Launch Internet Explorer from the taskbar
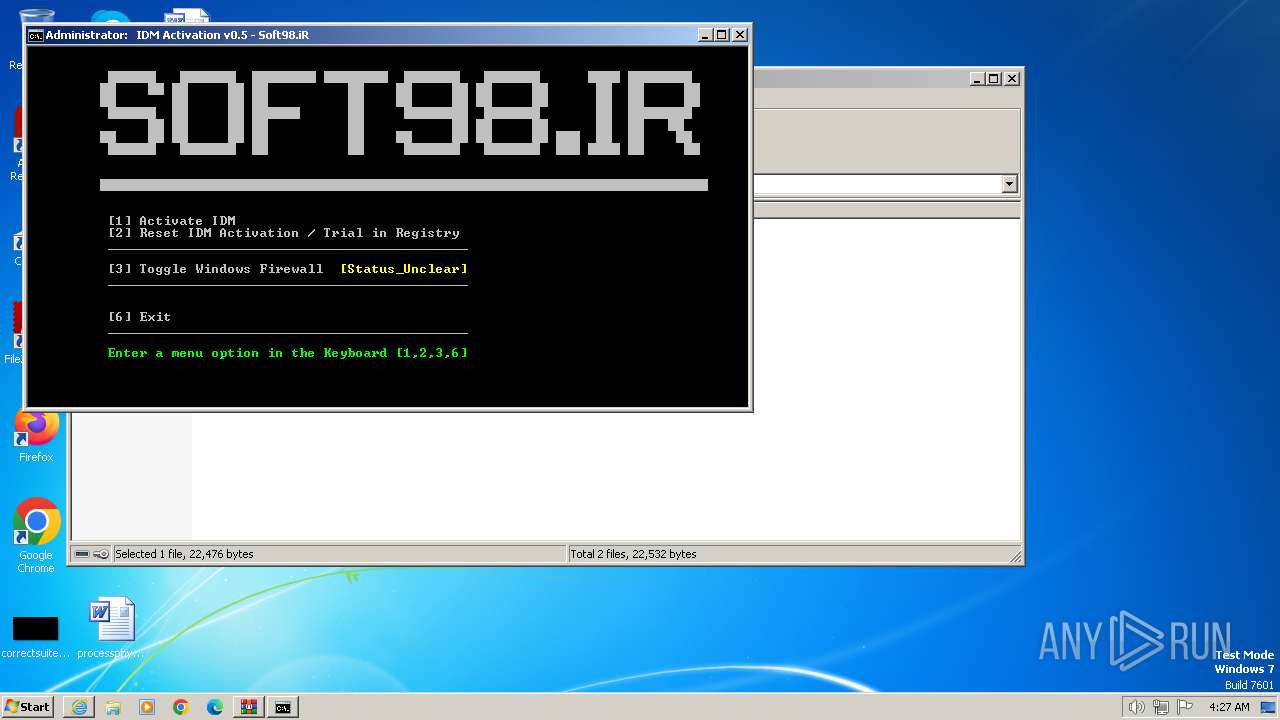The image size is (1280, 720). point(79,707)
